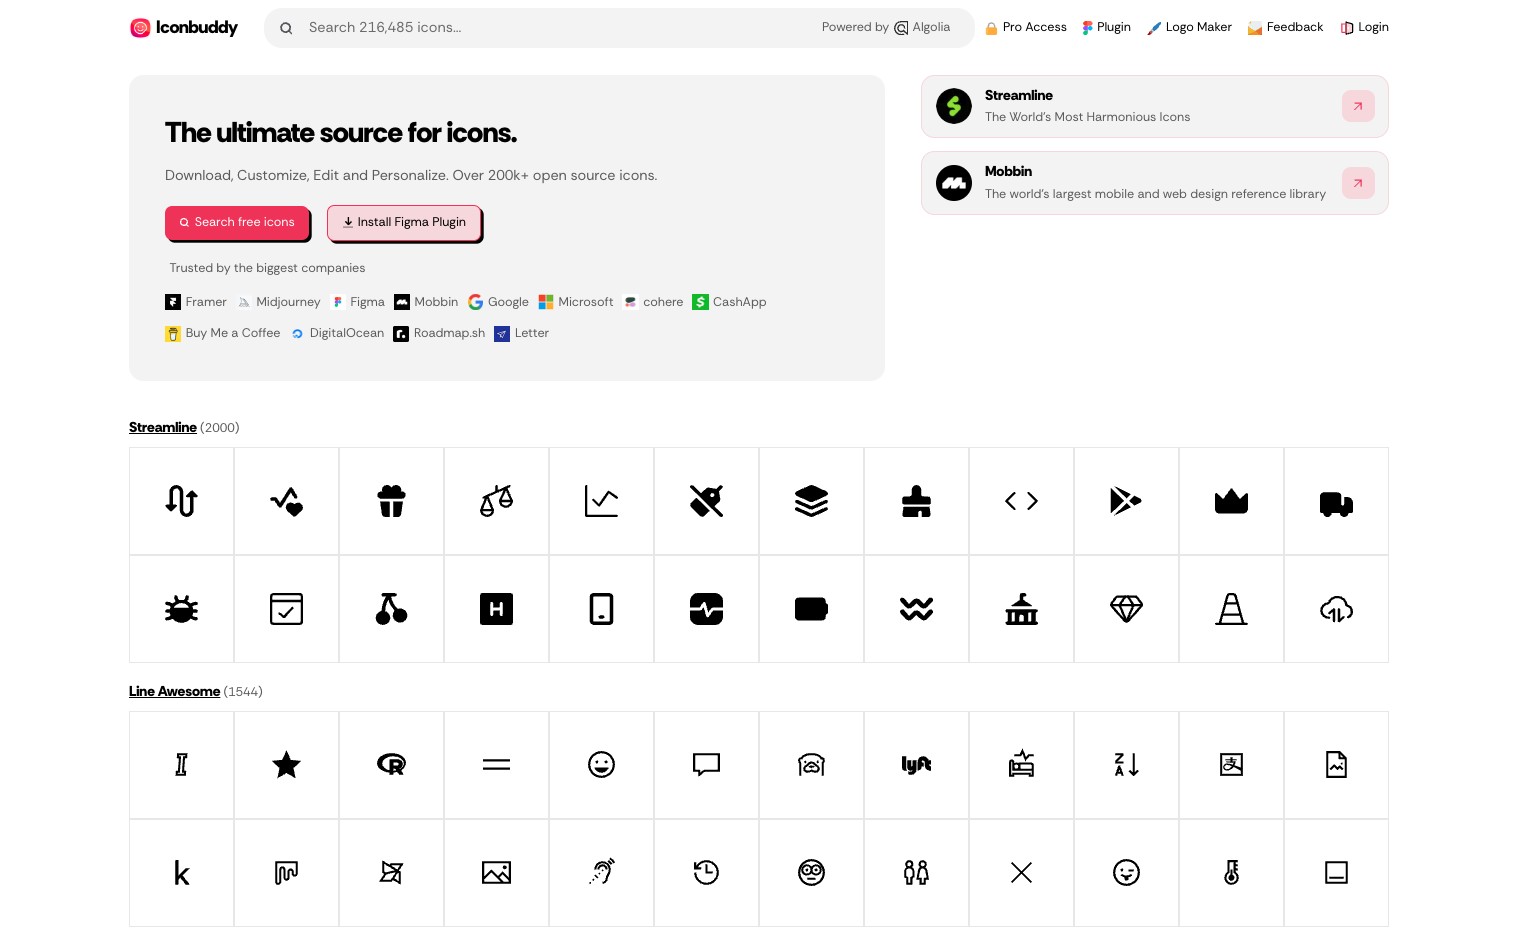Select the gift box icon
The image size is (1522, 943).
coord(391,501)
